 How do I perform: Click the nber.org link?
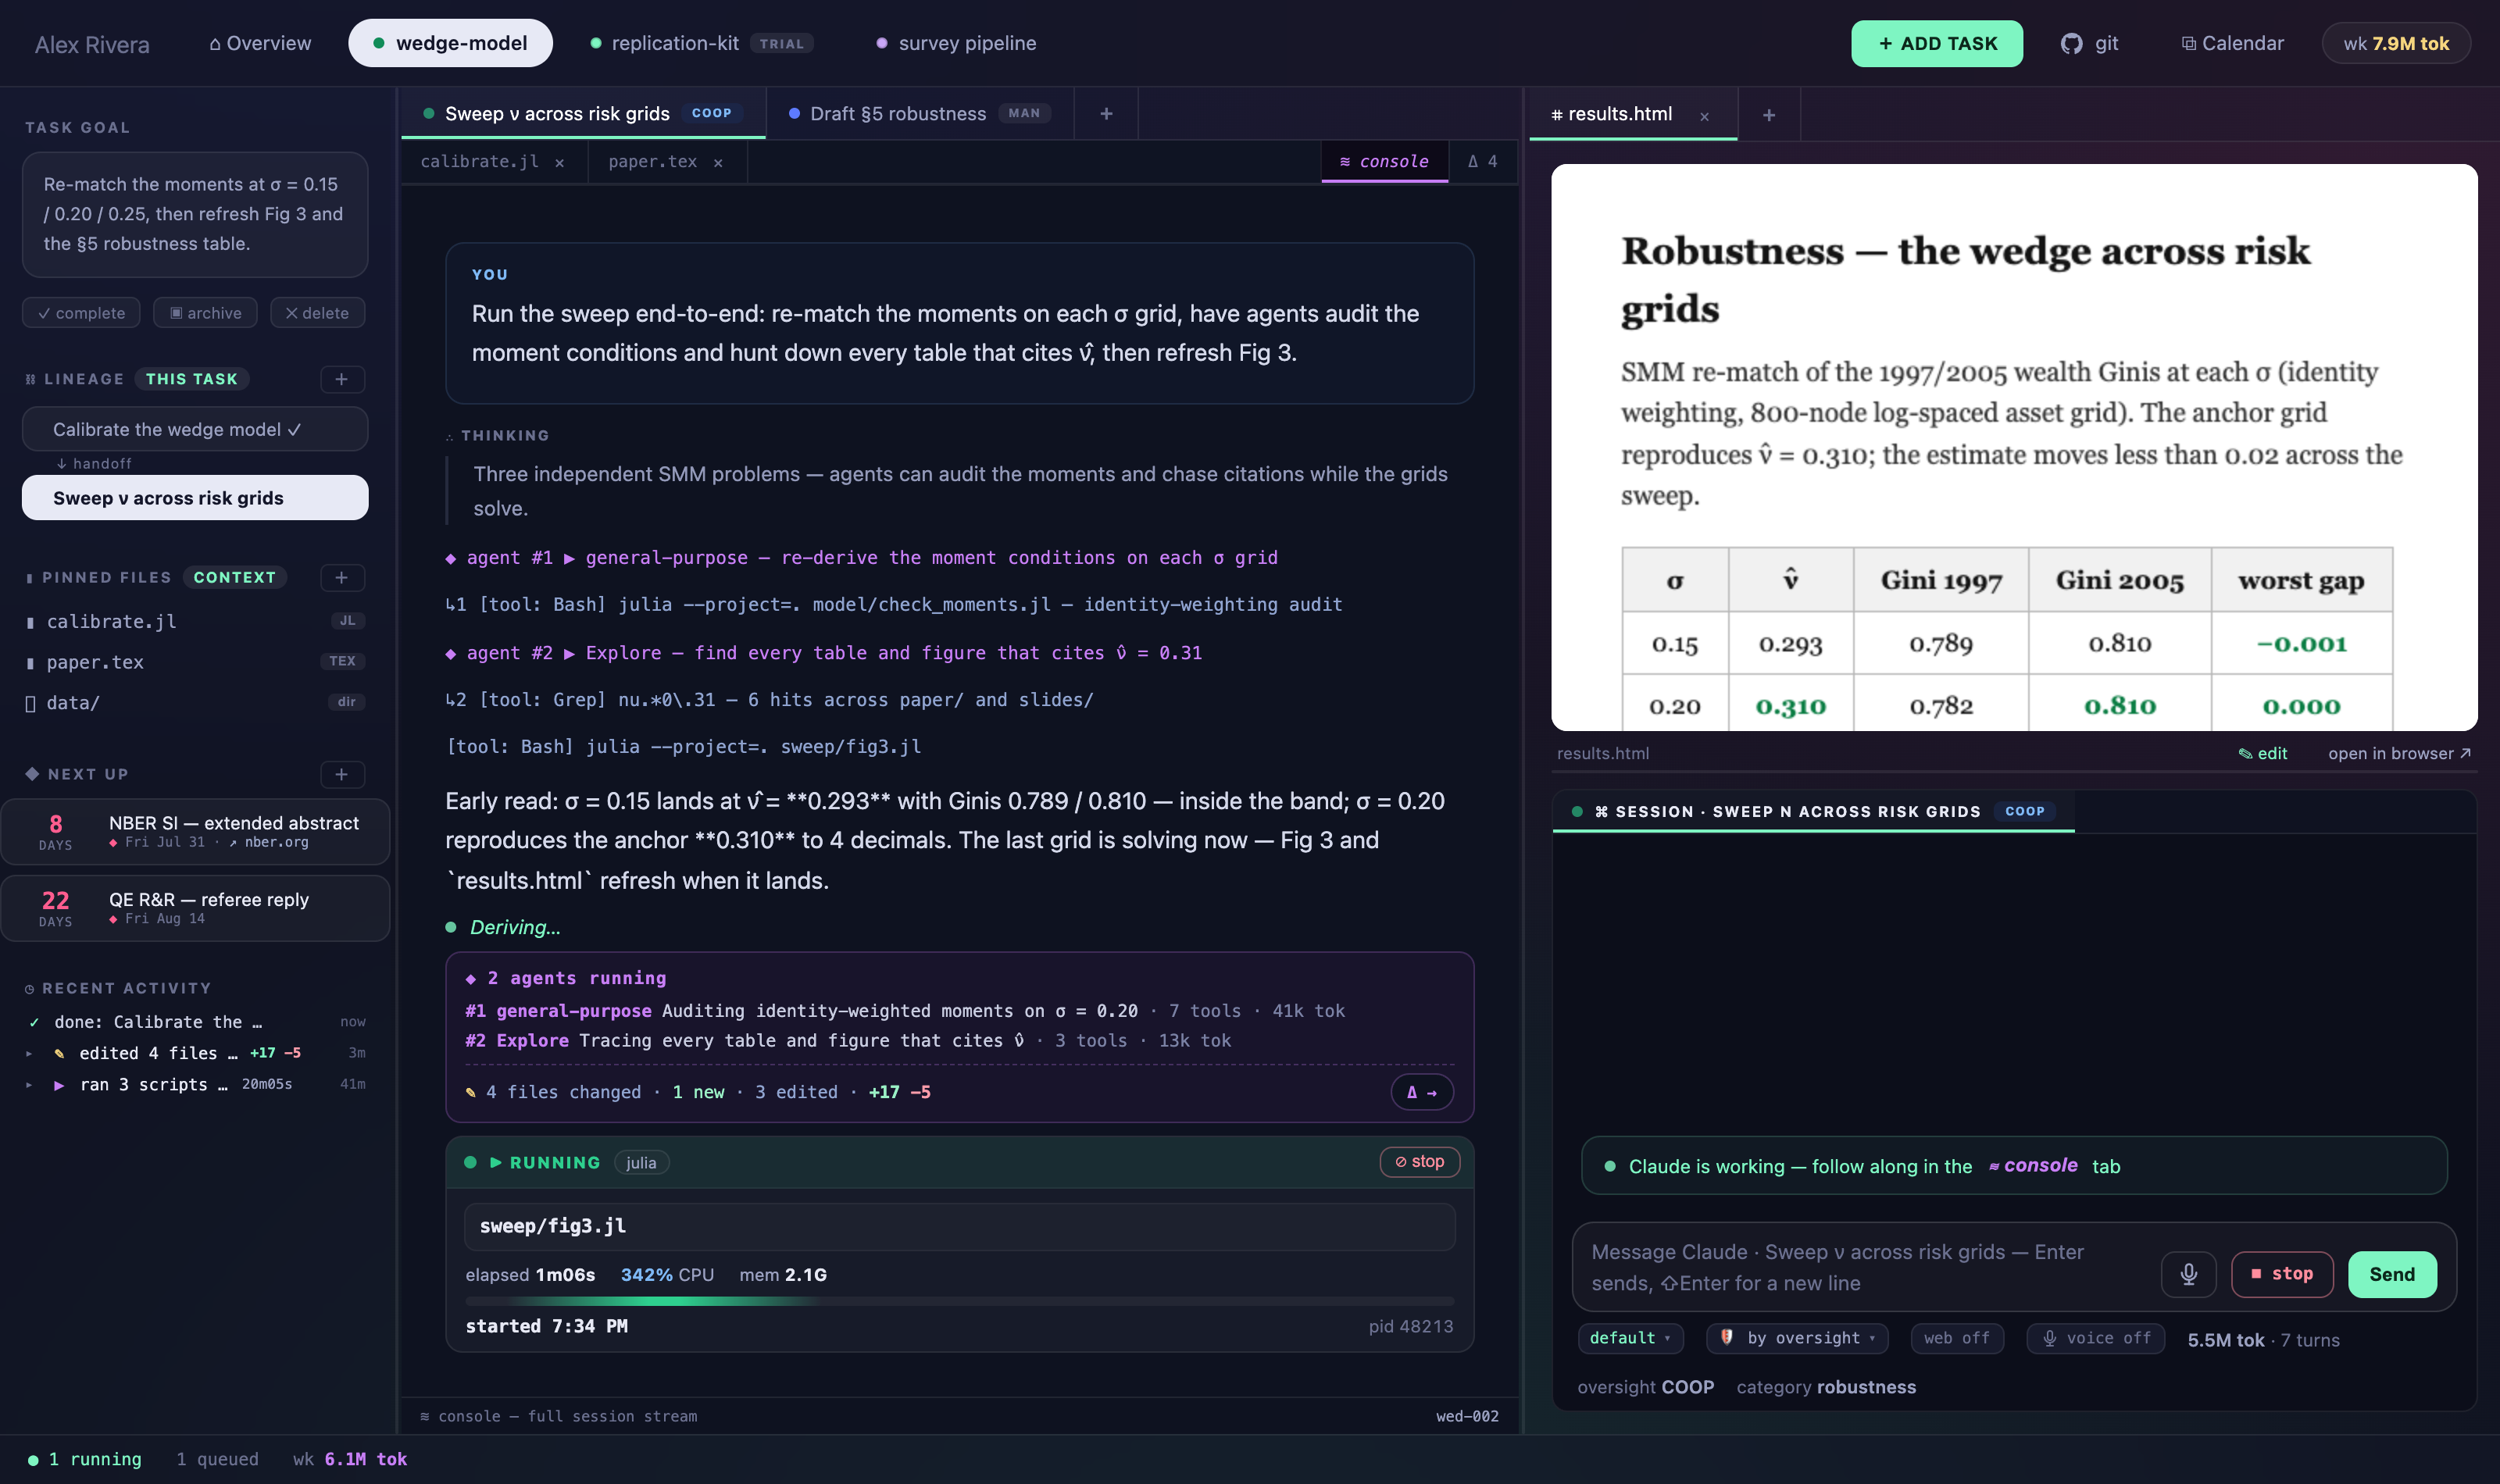click(268, 843)
